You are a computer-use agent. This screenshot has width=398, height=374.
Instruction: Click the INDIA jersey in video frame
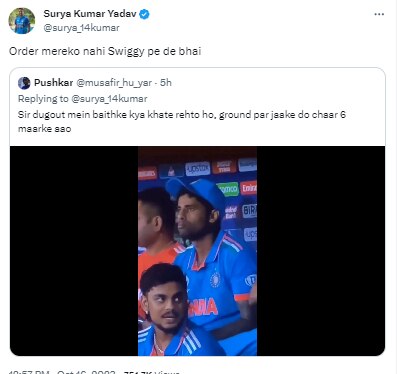tap(203, 307)
